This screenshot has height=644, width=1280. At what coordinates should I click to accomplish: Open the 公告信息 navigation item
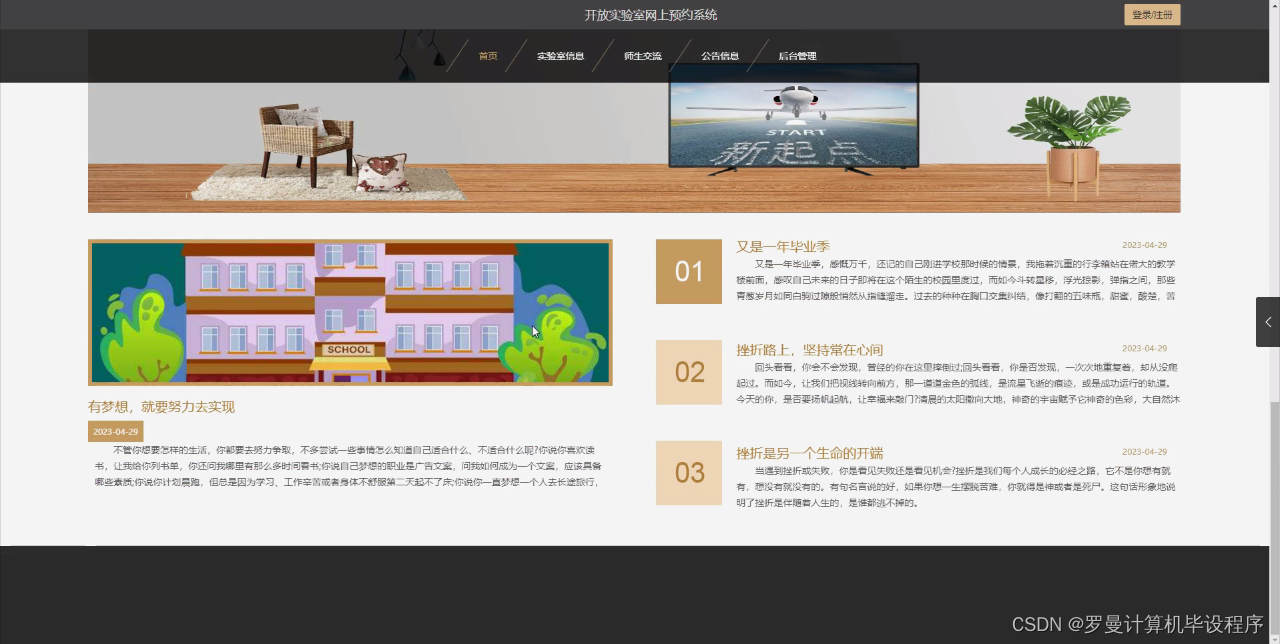click(720, 56)
